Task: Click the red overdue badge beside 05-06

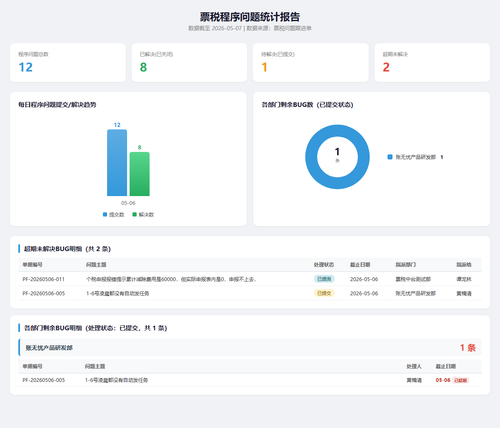Action: [460, 380]
